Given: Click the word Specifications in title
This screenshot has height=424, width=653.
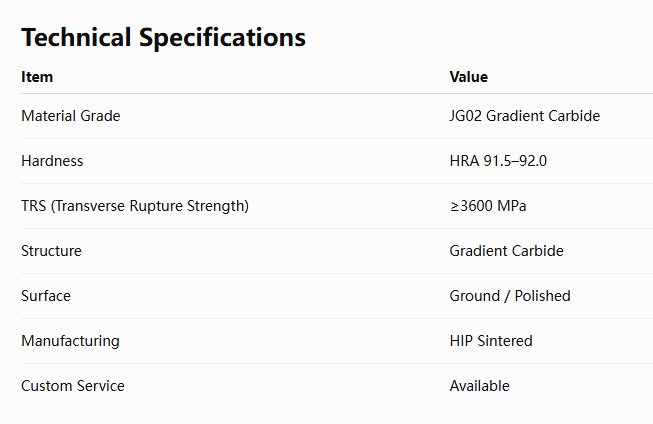Looking at the screenshot, I should [222, 38].
